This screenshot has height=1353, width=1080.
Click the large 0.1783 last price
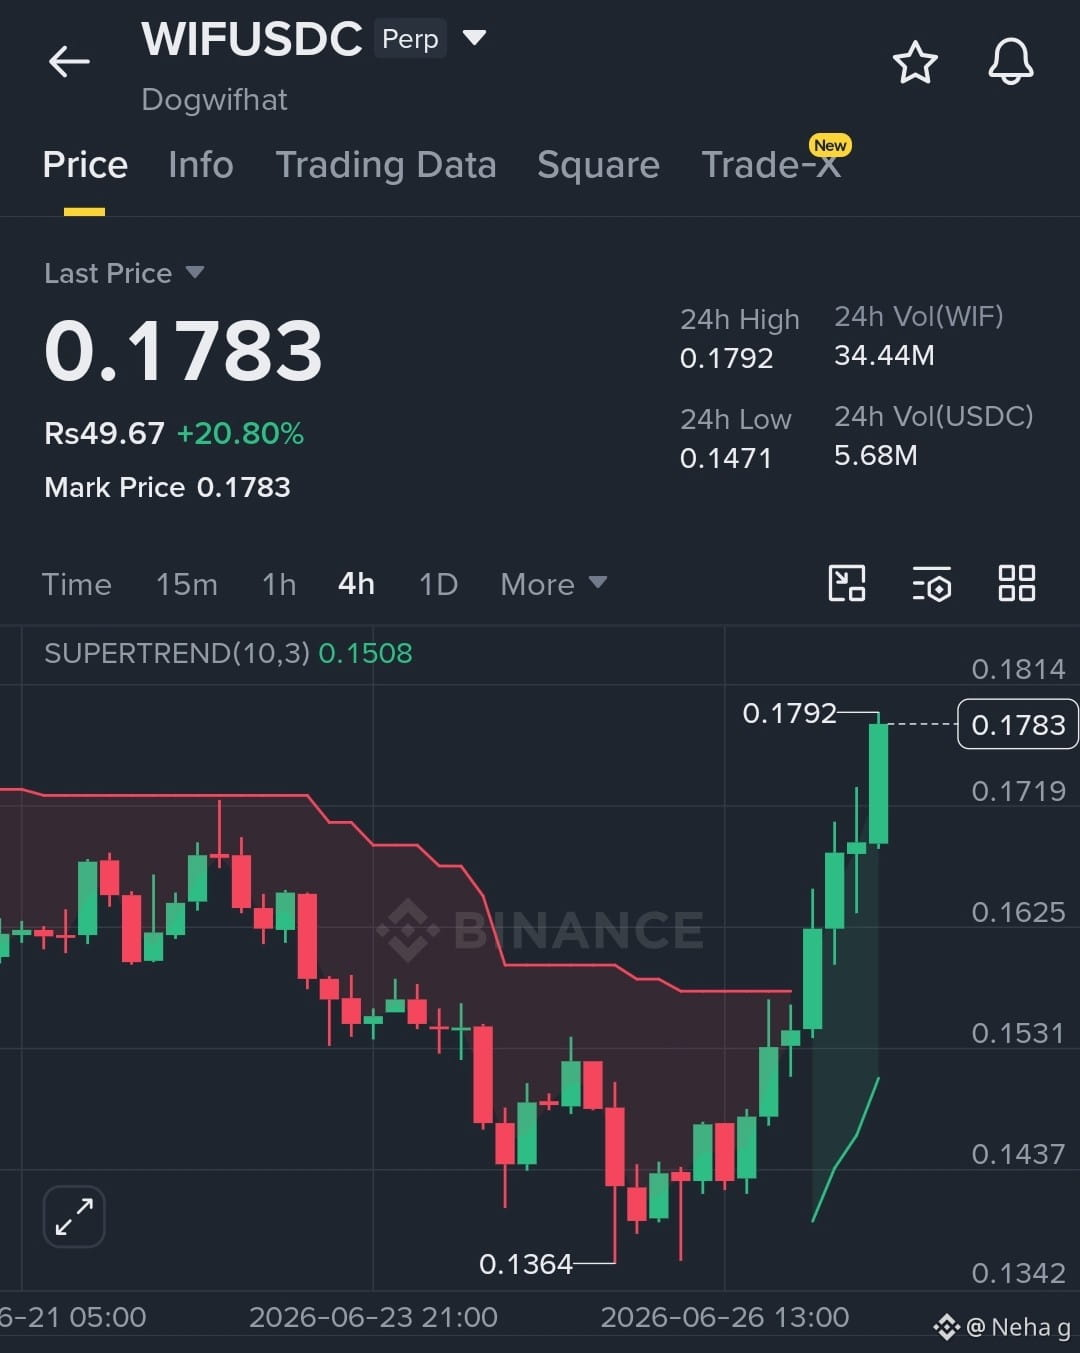tap(184, 351)
